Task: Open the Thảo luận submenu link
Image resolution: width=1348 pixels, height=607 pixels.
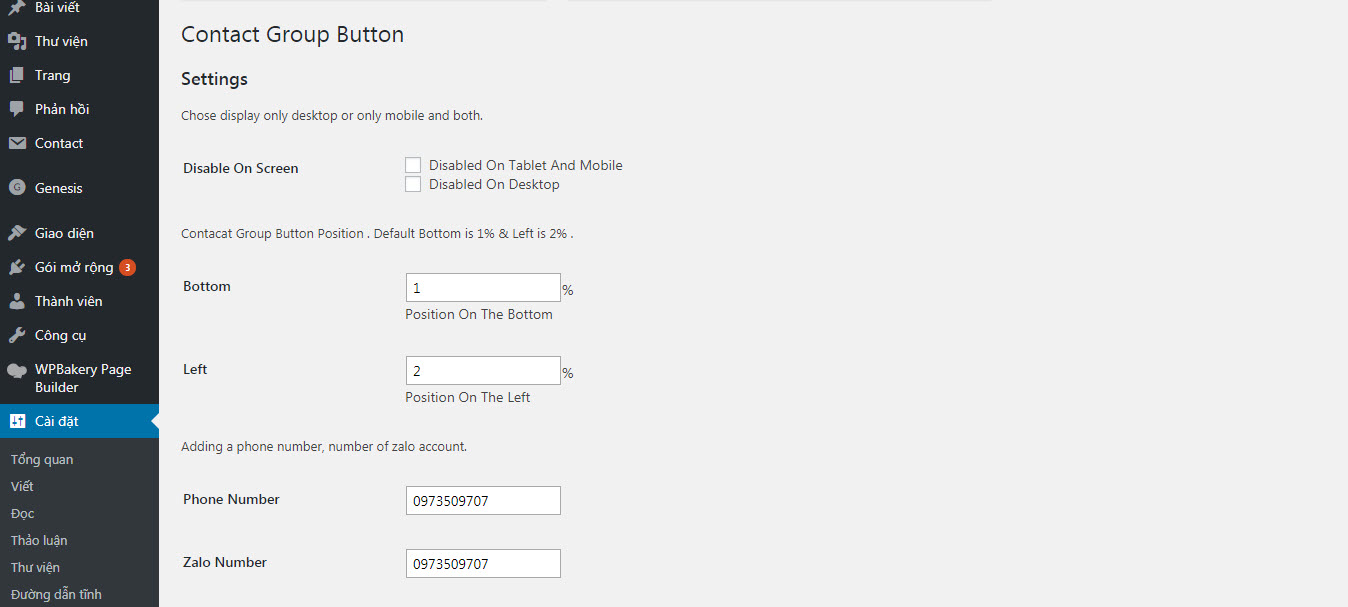Action: coord(39,540)
